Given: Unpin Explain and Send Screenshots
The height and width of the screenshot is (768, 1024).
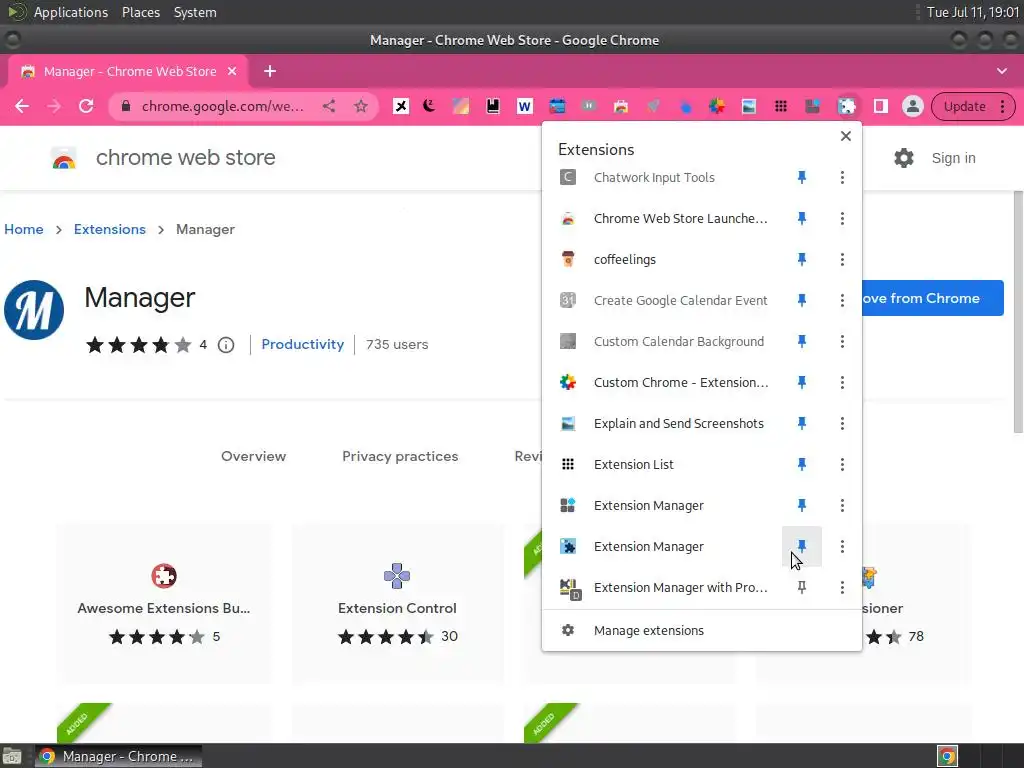Looking at the screenshot, I should (x=801, y=423).
